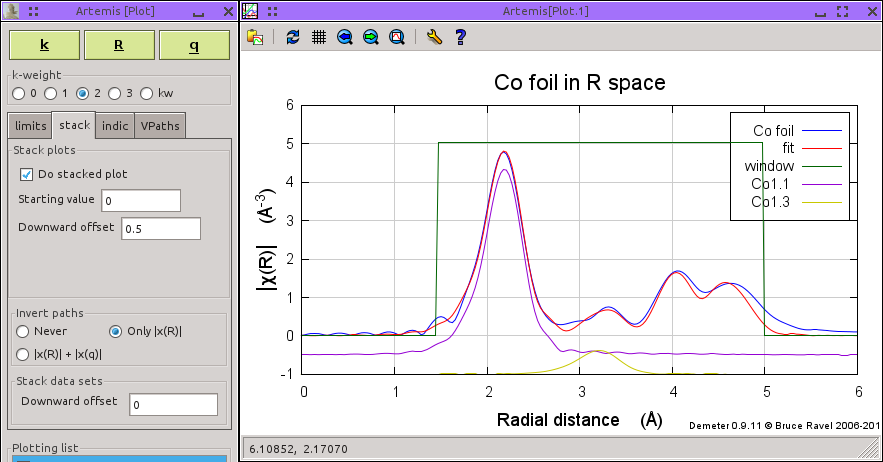Select |χ(R)| + |χ(q)| invert option
Screen dimensions: 883x462
tap(23, 354)
